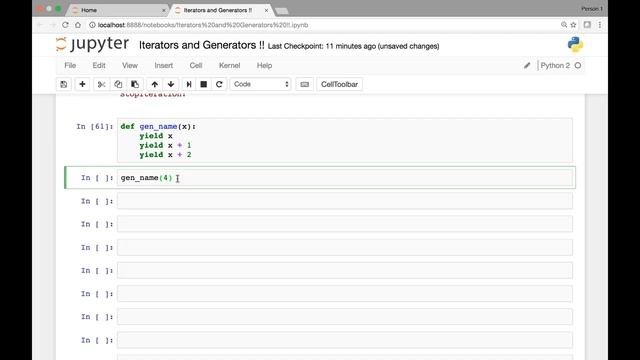Image resolution: width=640 pixels, height=360 pixels.
Task: Click the localhost address bar
Action: click(322, 25)
